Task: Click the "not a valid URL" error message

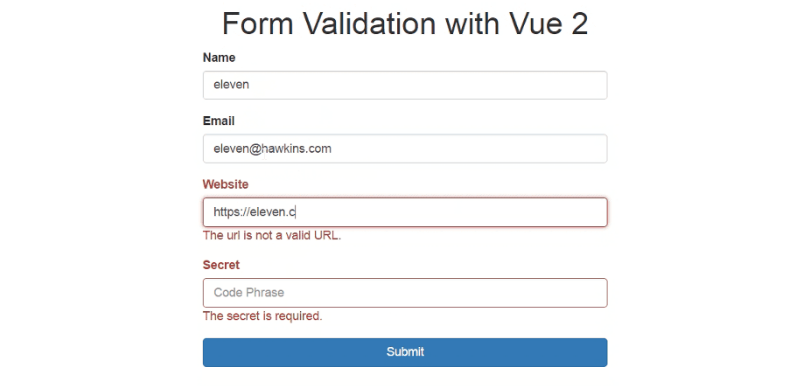Action: (x=272, y=236)
